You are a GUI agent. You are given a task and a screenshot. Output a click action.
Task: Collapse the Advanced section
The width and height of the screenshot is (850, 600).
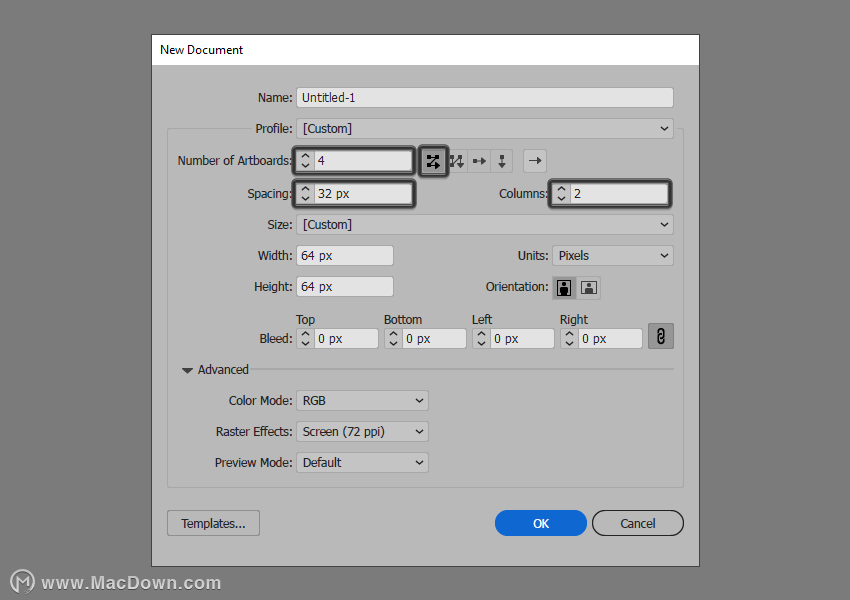coord(188,370)
